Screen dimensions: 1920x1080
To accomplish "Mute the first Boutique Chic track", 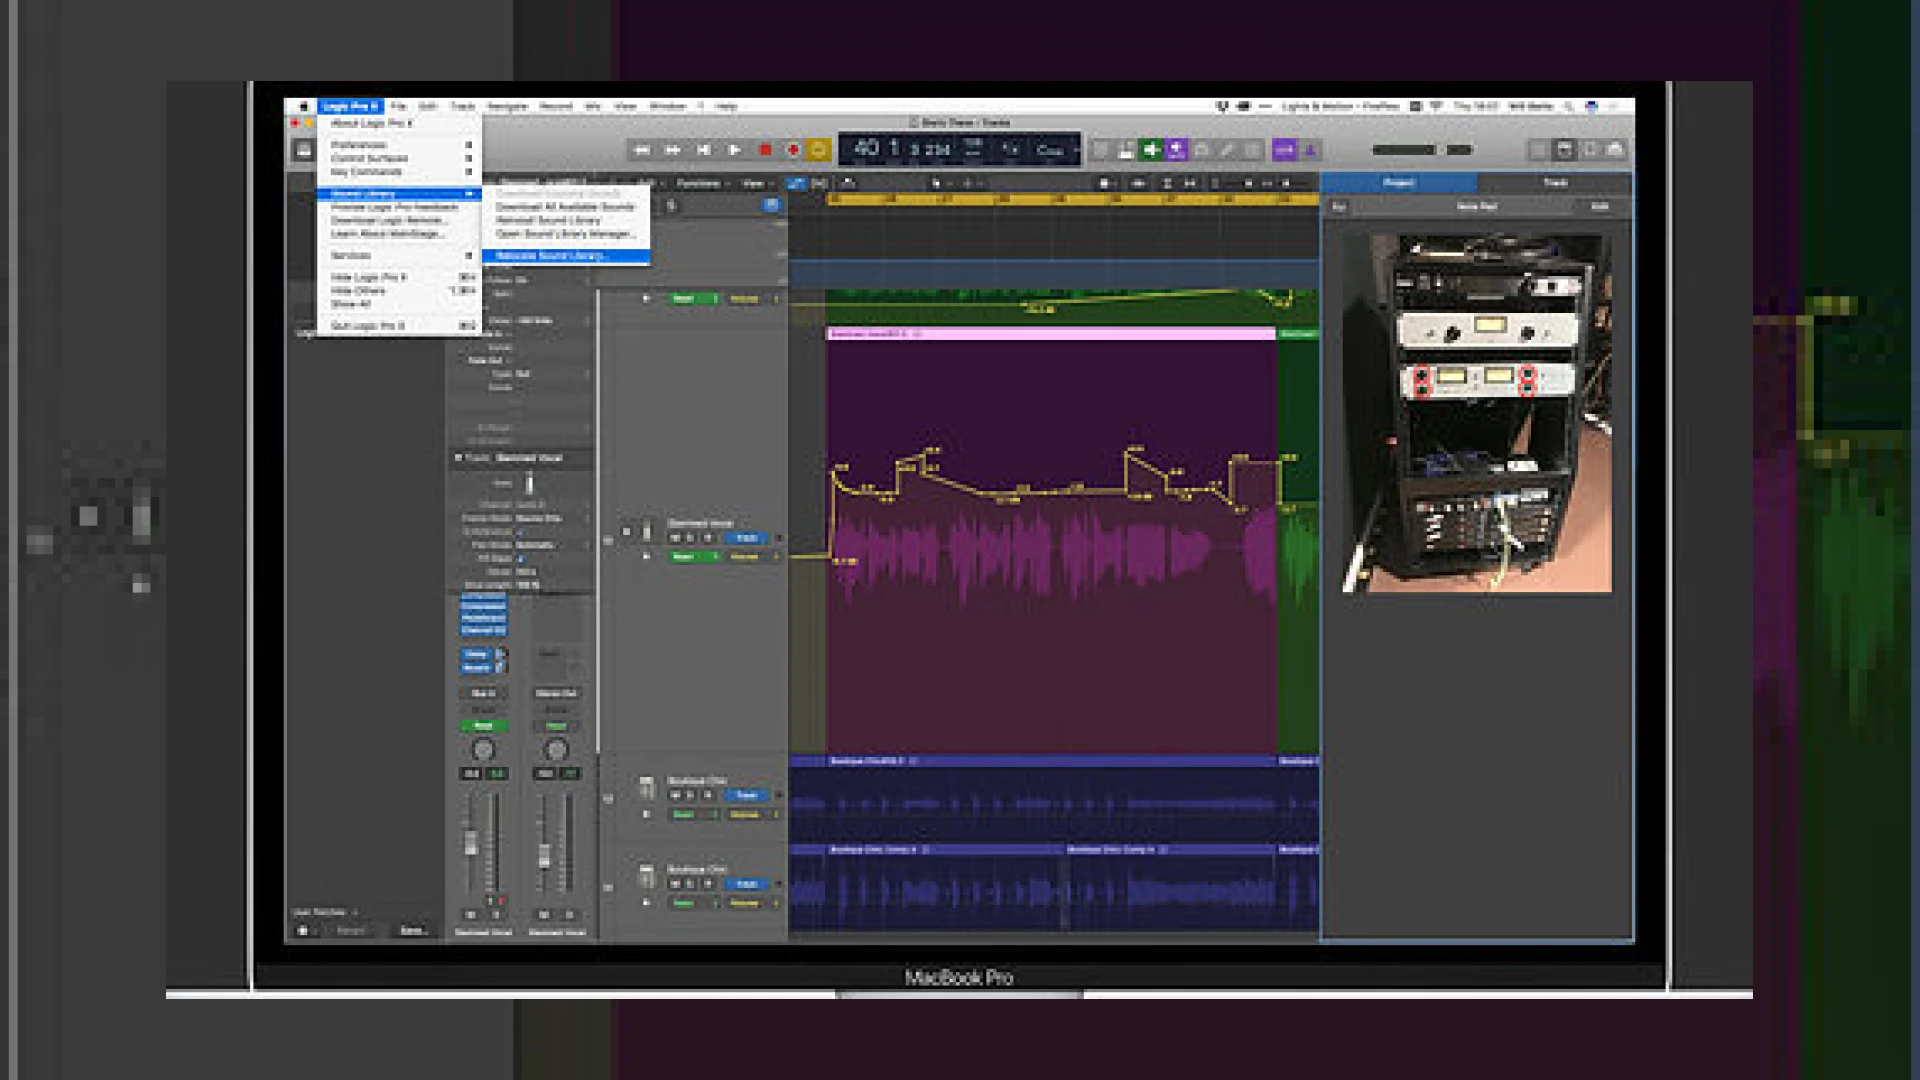I will [675, 796].
